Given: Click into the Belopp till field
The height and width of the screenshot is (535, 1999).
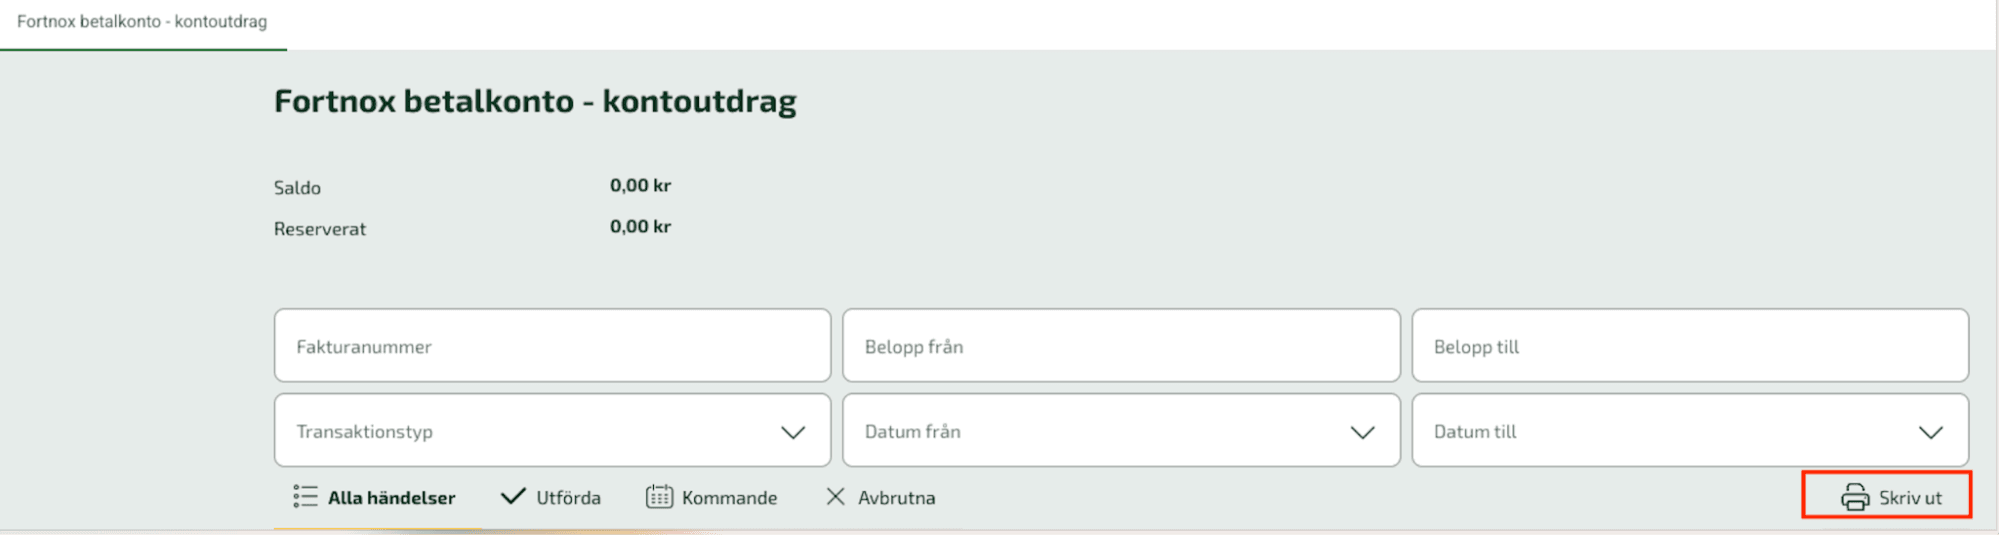Looking at the screenshot, I should (x=1689, y=346).
